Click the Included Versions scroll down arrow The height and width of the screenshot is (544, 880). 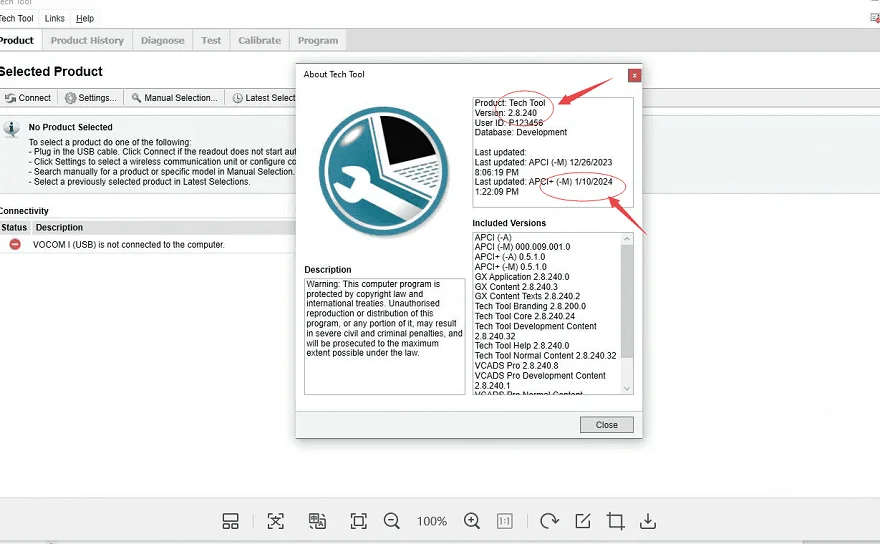pos(627,388)
